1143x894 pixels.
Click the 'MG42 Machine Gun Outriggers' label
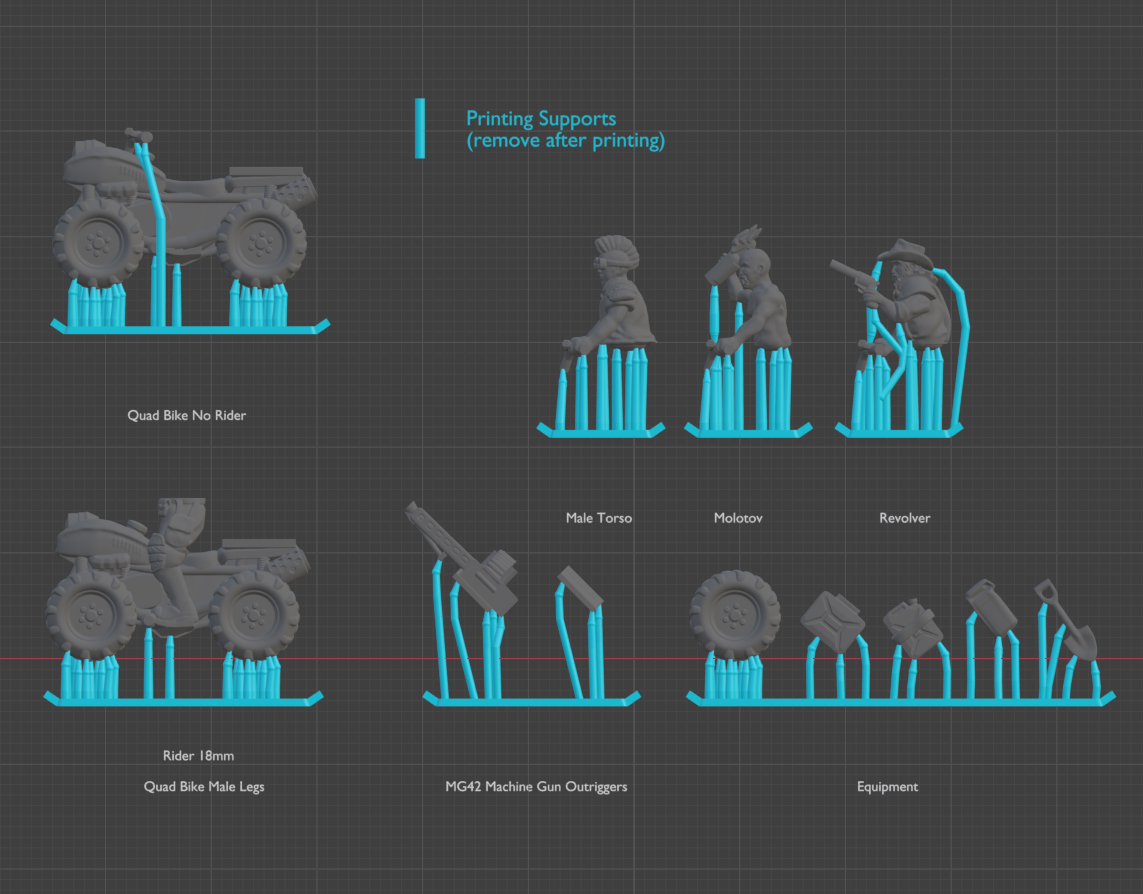[x=536, y=787]
